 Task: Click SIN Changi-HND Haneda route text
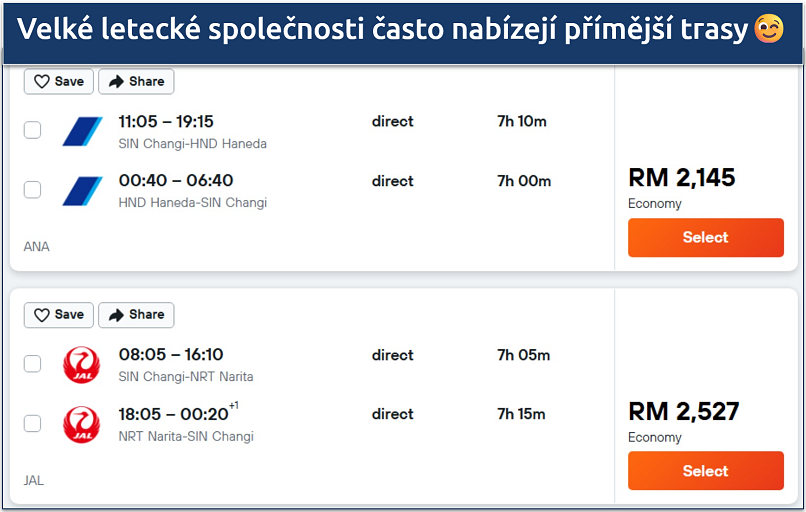(x=192, y=144)
